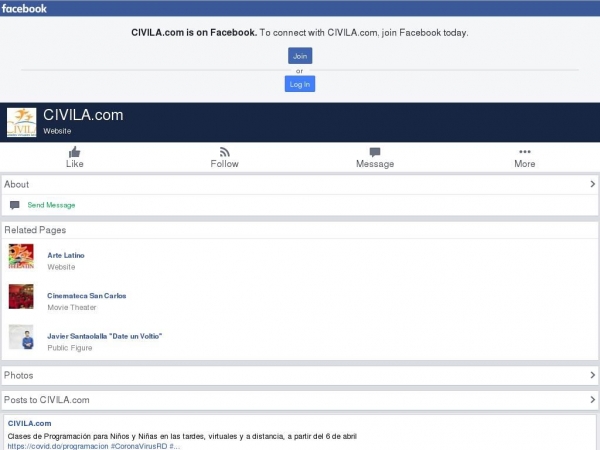This screenshot has height=450, width=600.
Task: Click the Arte Latino thumbnail
Action: pos(21,256)
